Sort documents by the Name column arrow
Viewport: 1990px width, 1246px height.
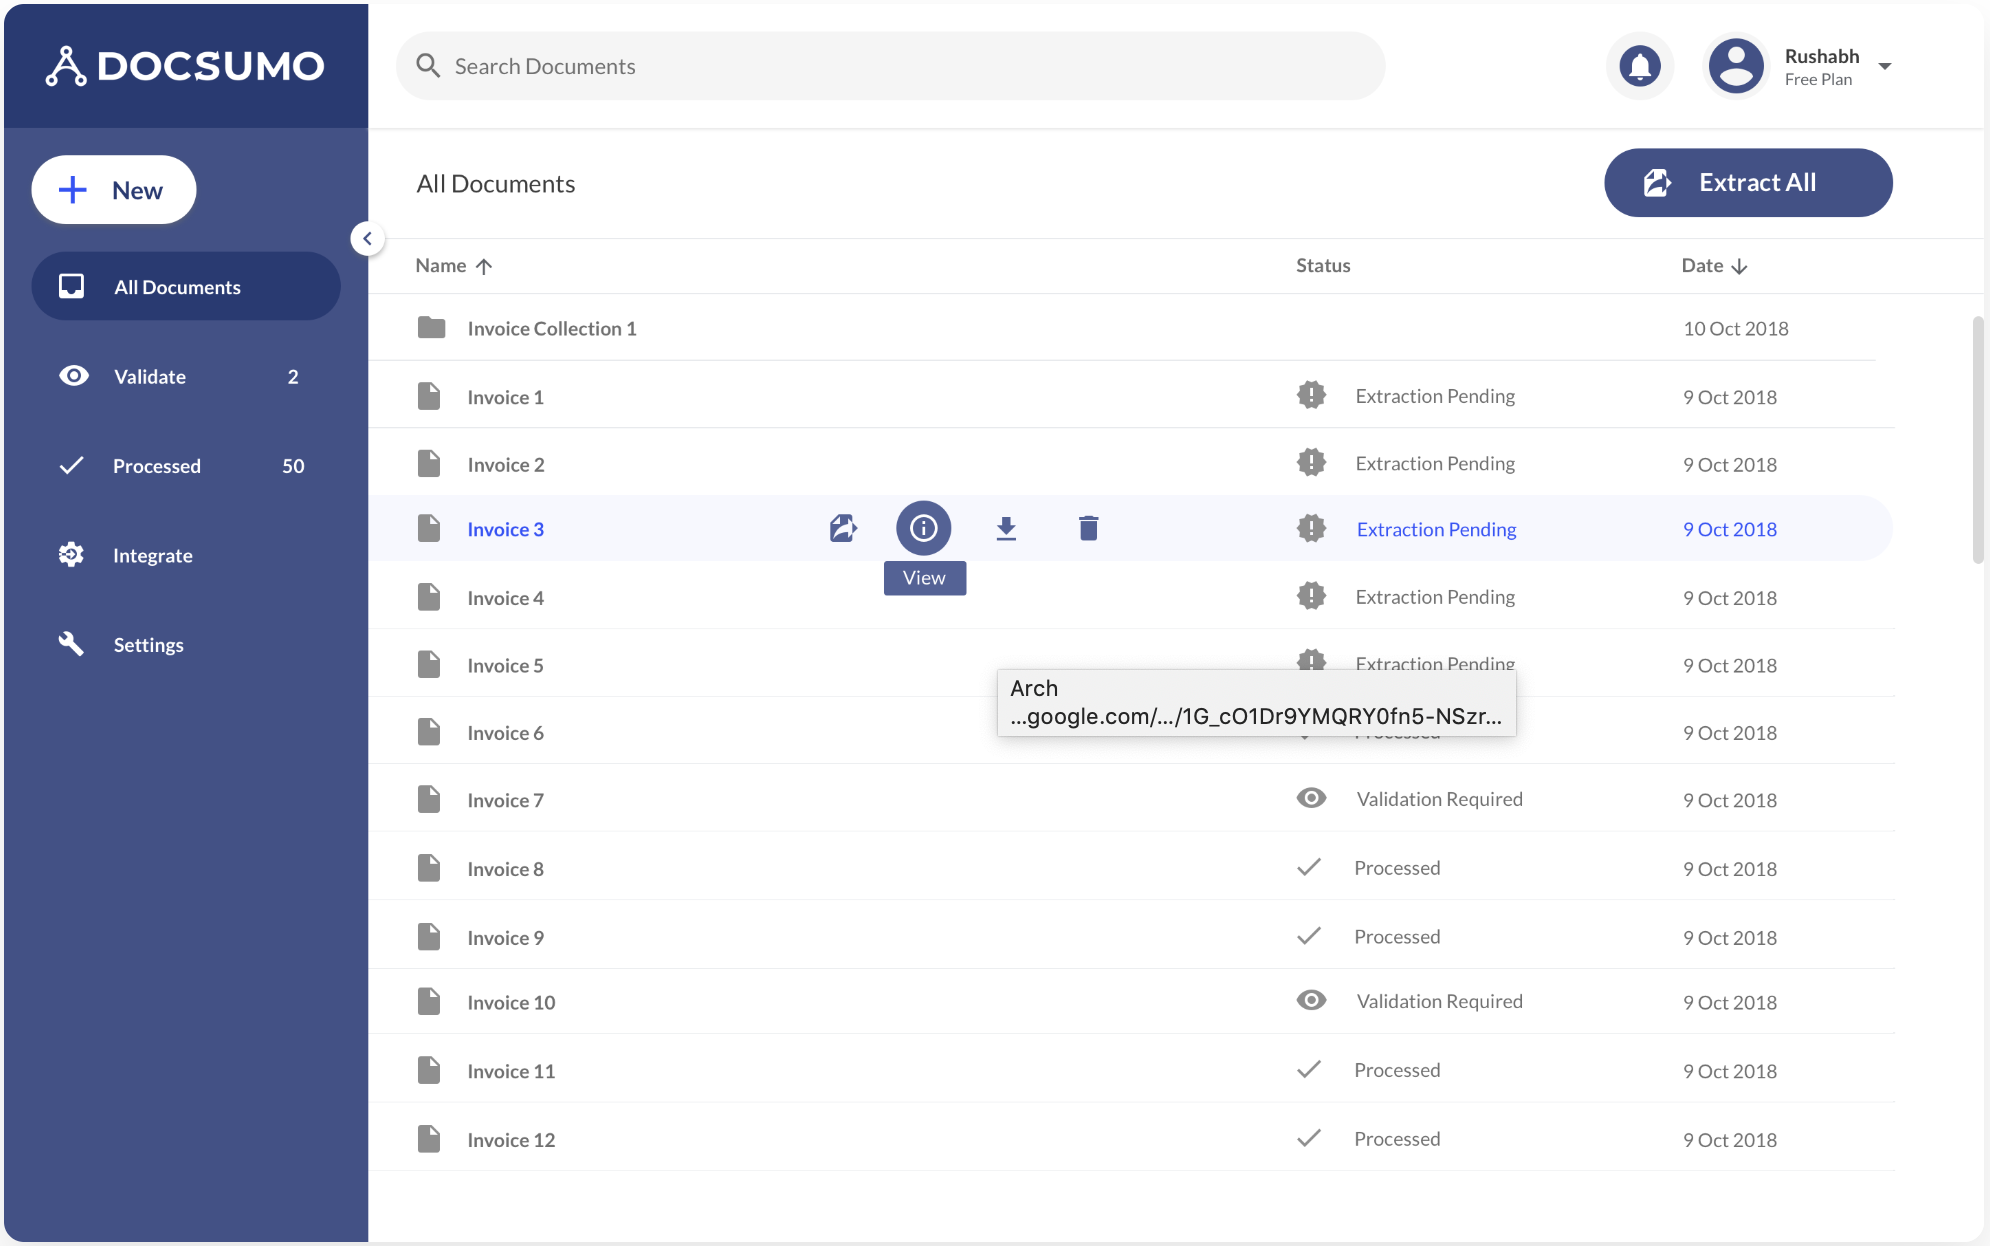484,266
